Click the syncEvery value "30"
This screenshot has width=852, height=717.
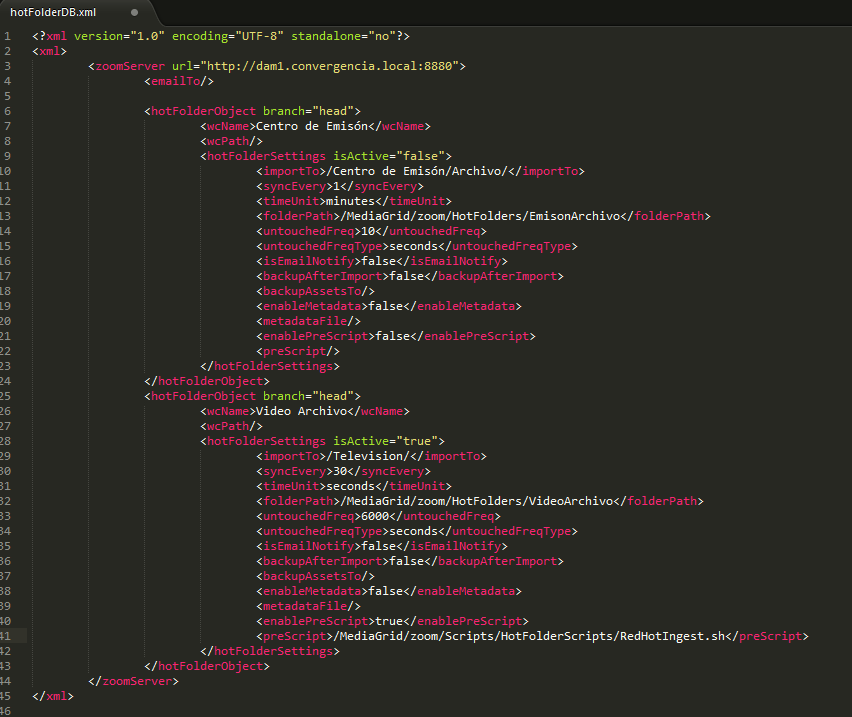point(340,471)
